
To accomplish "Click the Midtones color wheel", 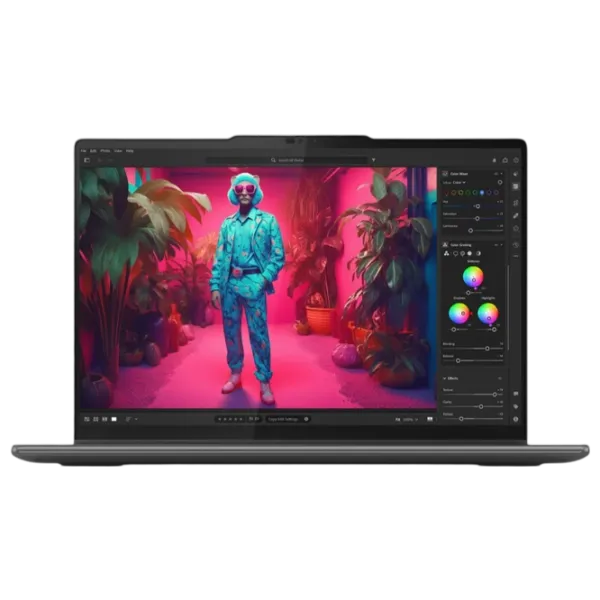I will 473,276.
